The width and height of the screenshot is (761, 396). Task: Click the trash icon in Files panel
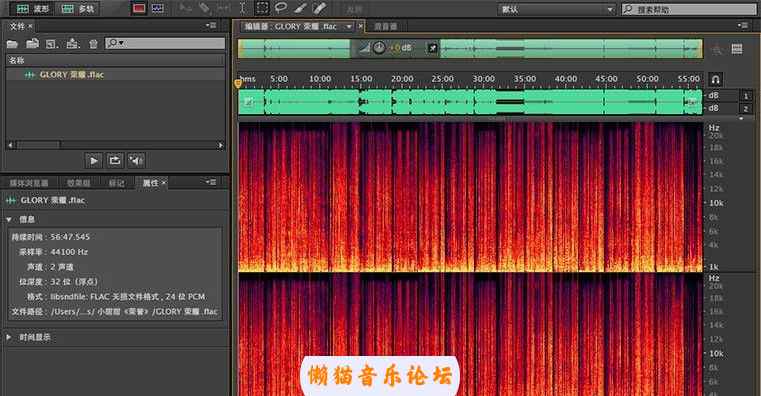tap(93, 44)
